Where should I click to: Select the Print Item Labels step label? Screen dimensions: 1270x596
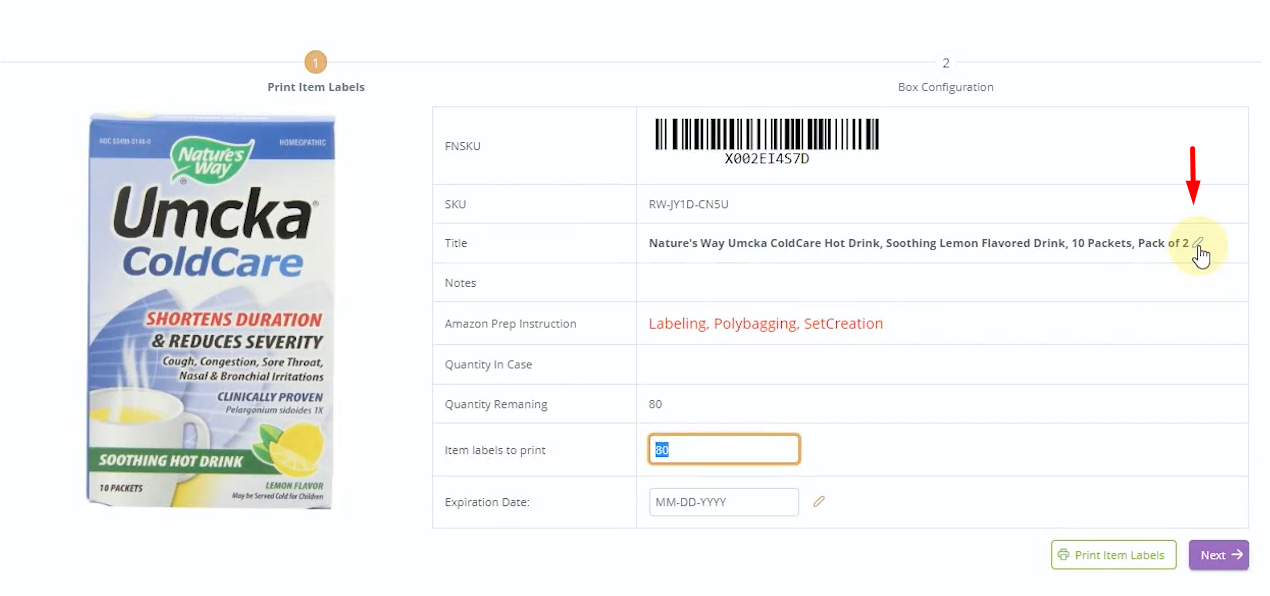(x=315, y=87)
